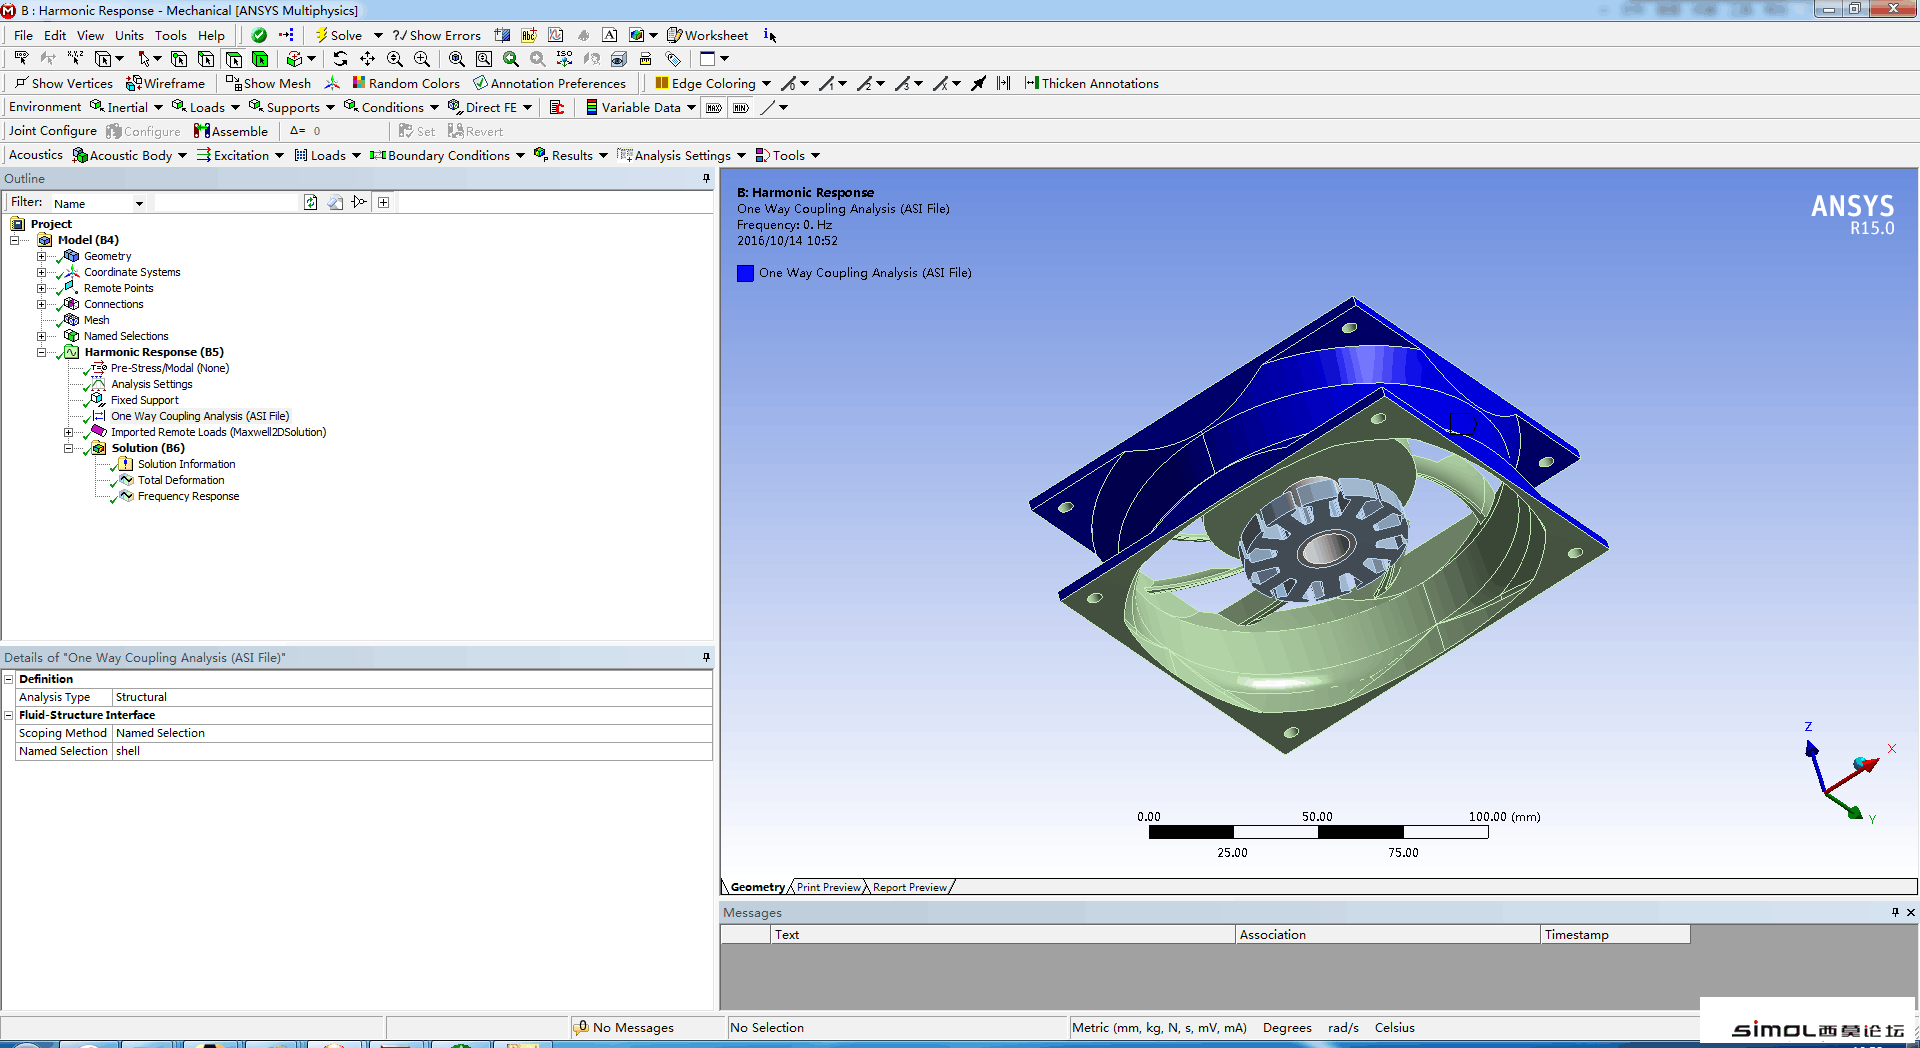The image size is (1920, 1048).
Task: Select edge selection filter
Action: click(206, 59)
